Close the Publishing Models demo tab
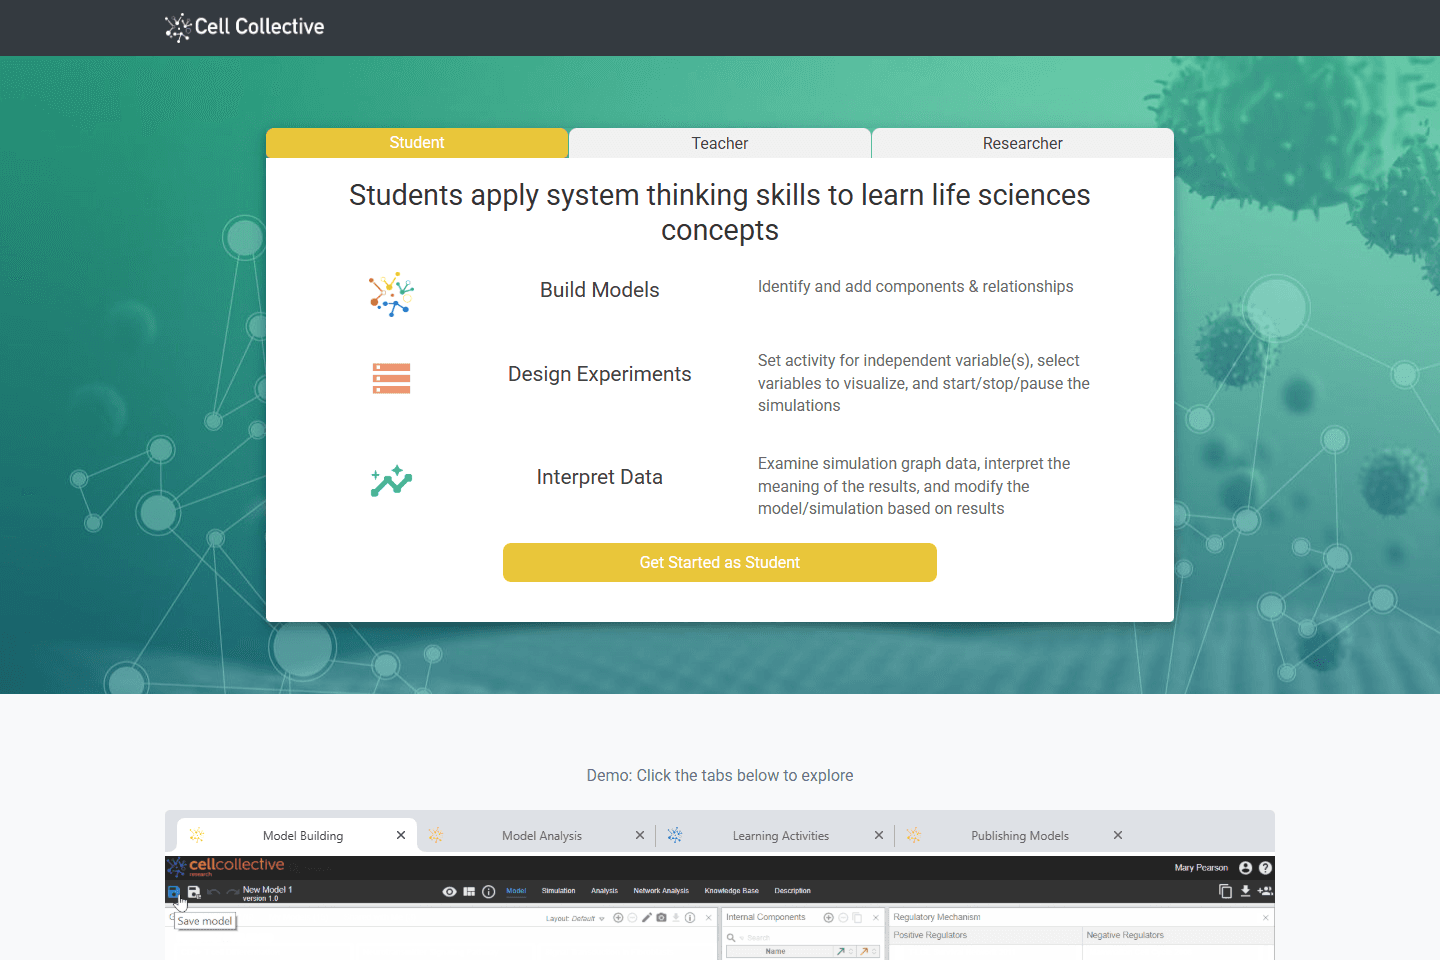 coord(1118,835)
